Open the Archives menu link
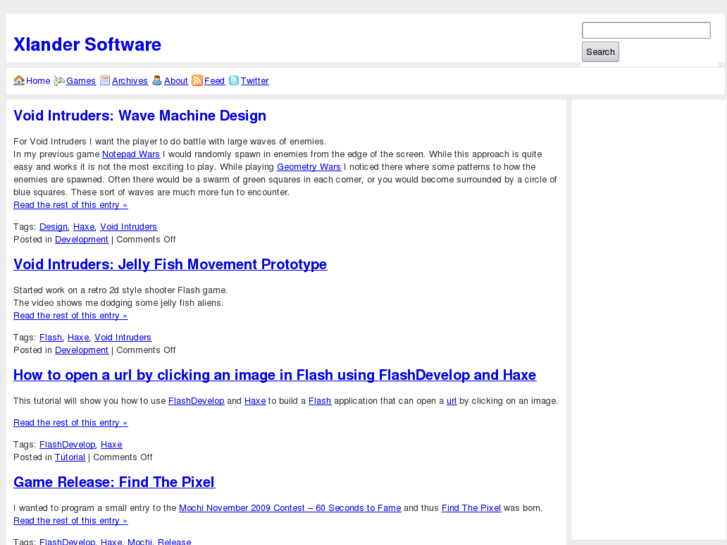The image size is (727, 545). [130, 81]
